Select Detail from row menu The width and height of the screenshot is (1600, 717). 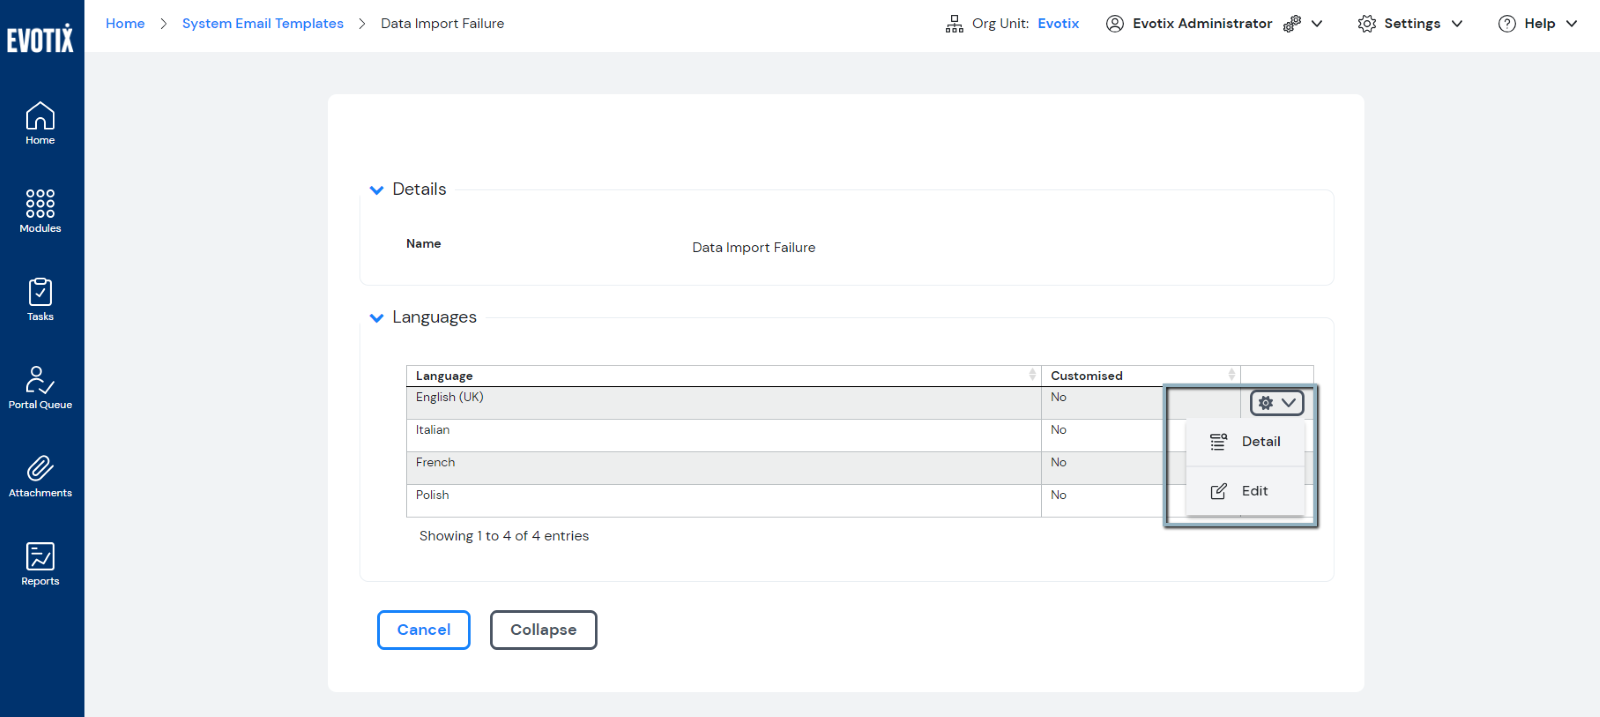click(x=1245, y=442)
